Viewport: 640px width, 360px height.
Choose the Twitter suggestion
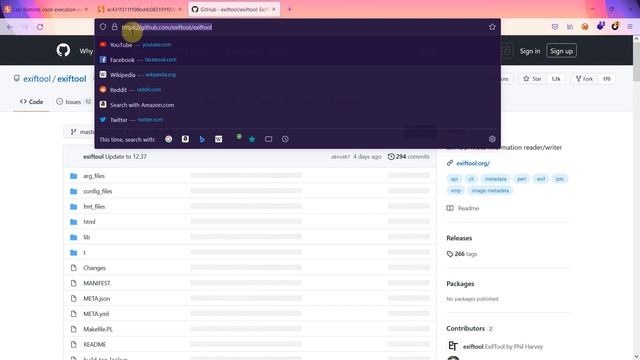298,120
